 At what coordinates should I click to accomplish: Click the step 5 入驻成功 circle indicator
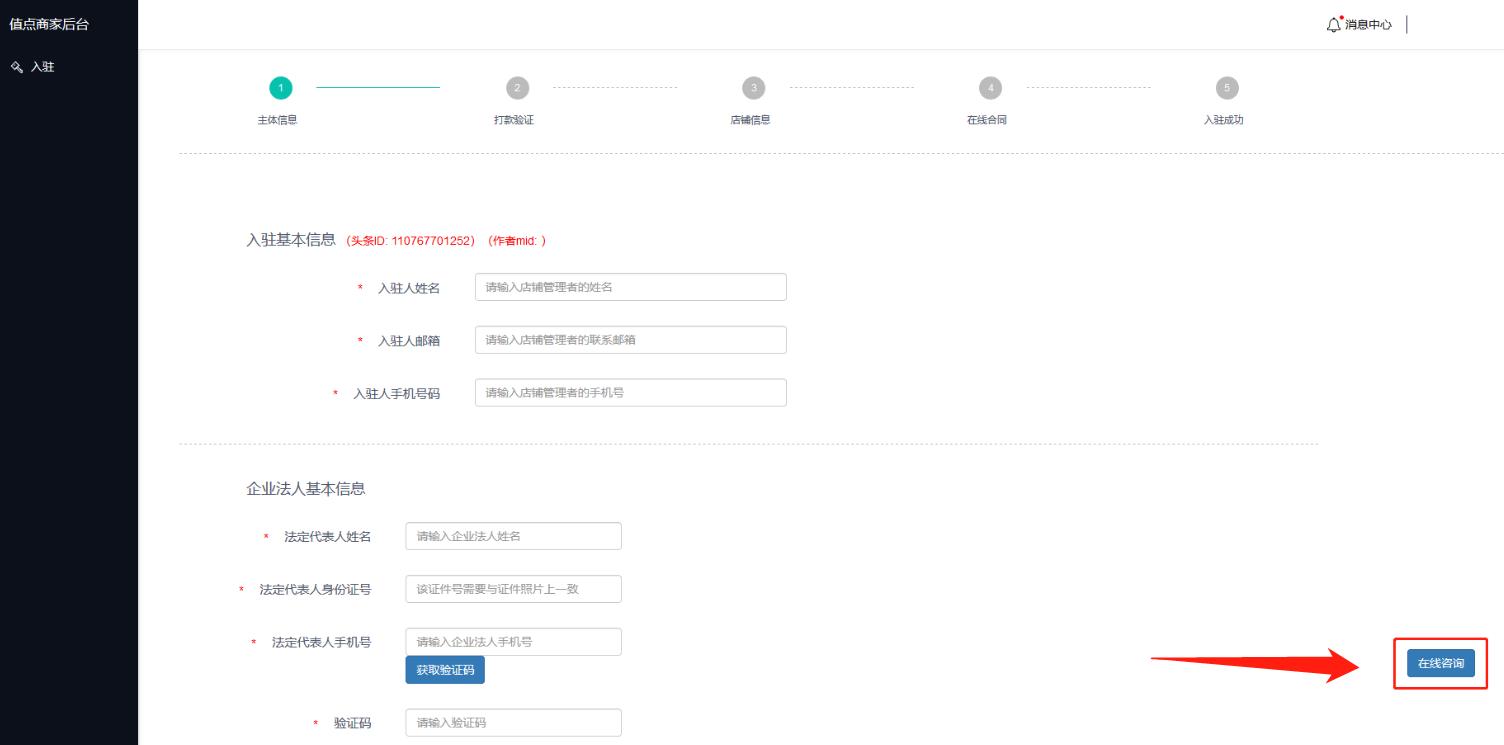tap(1225, 88)
